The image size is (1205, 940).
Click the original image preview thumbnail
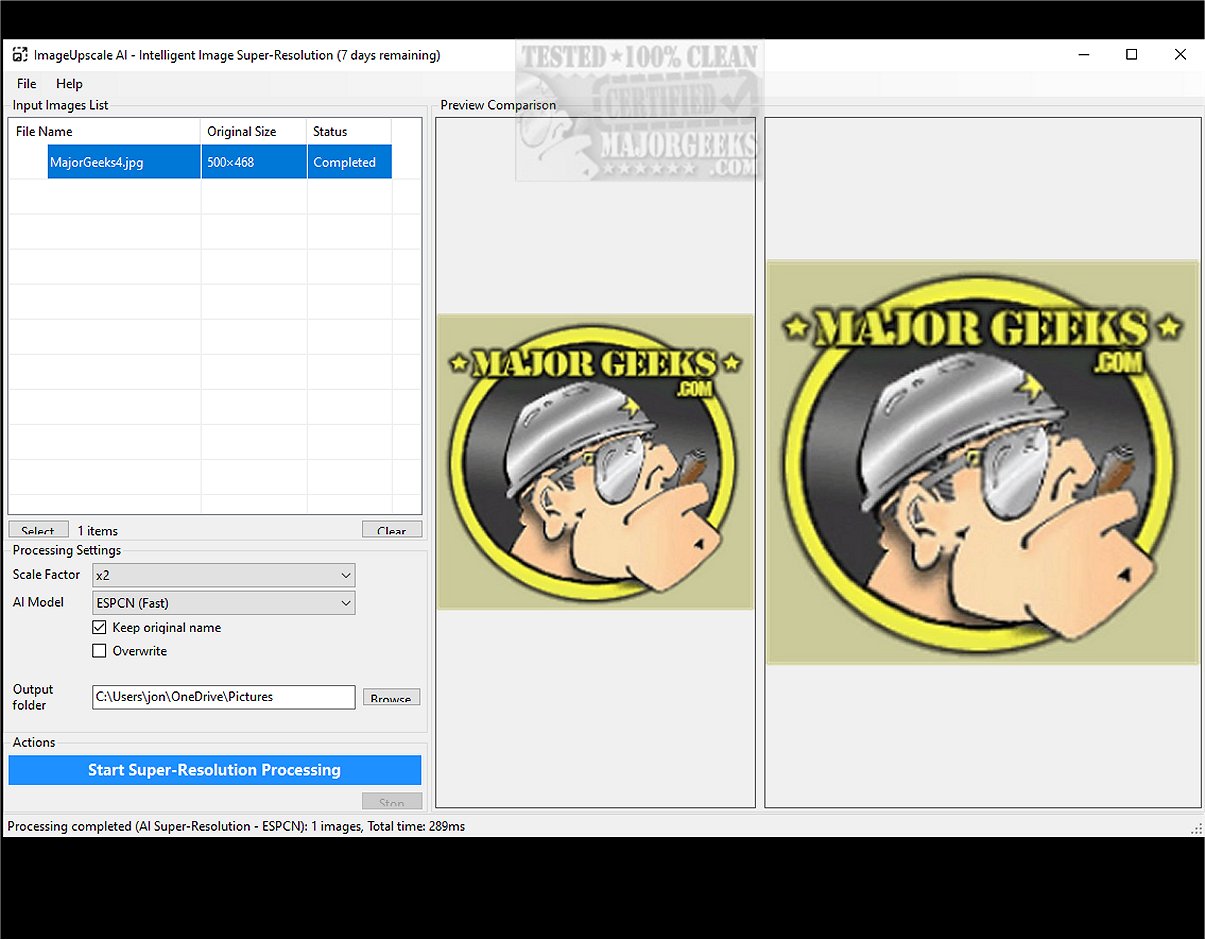tap(595, 461)
